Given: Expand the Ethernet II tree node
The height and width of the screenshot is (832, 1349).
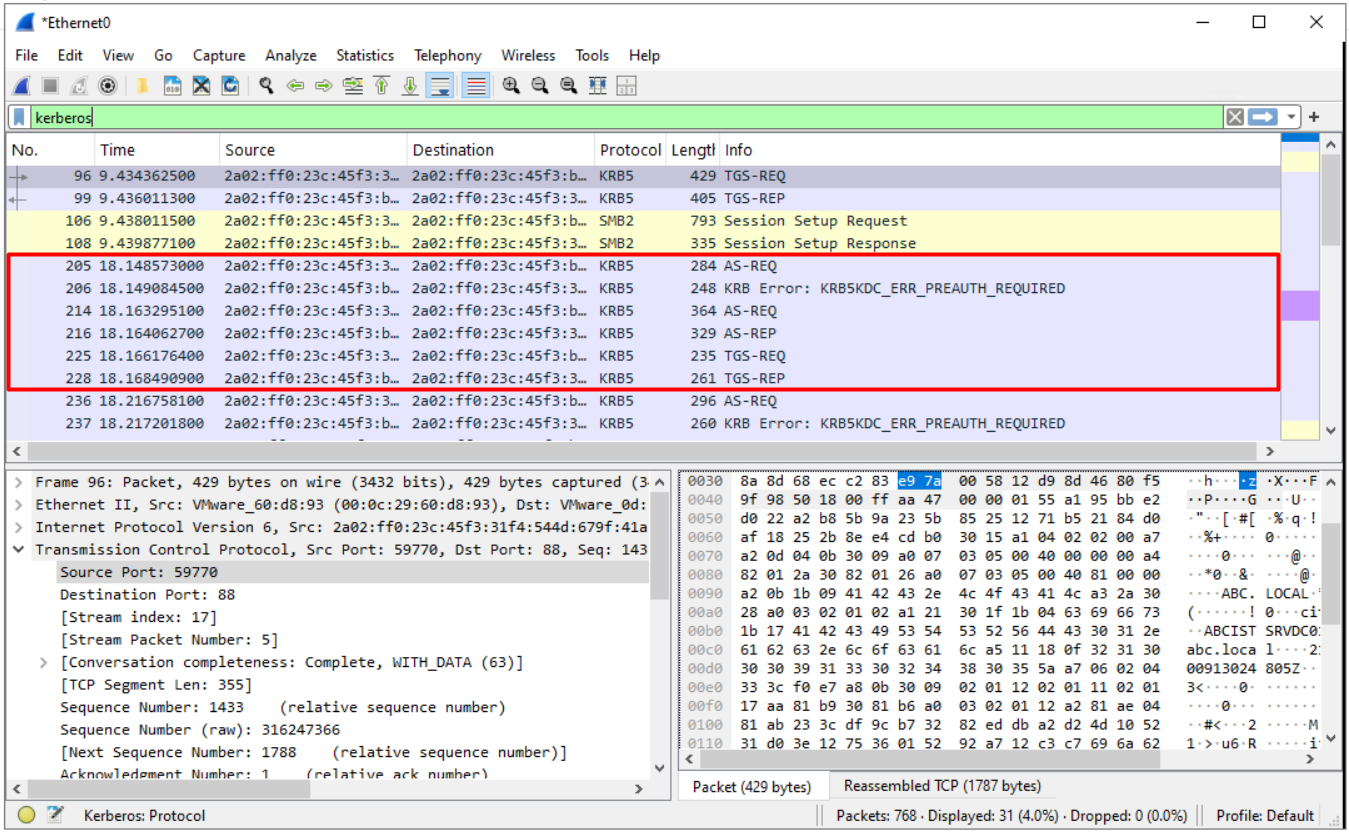Looking at the screenshot, I should coord(19,505).
